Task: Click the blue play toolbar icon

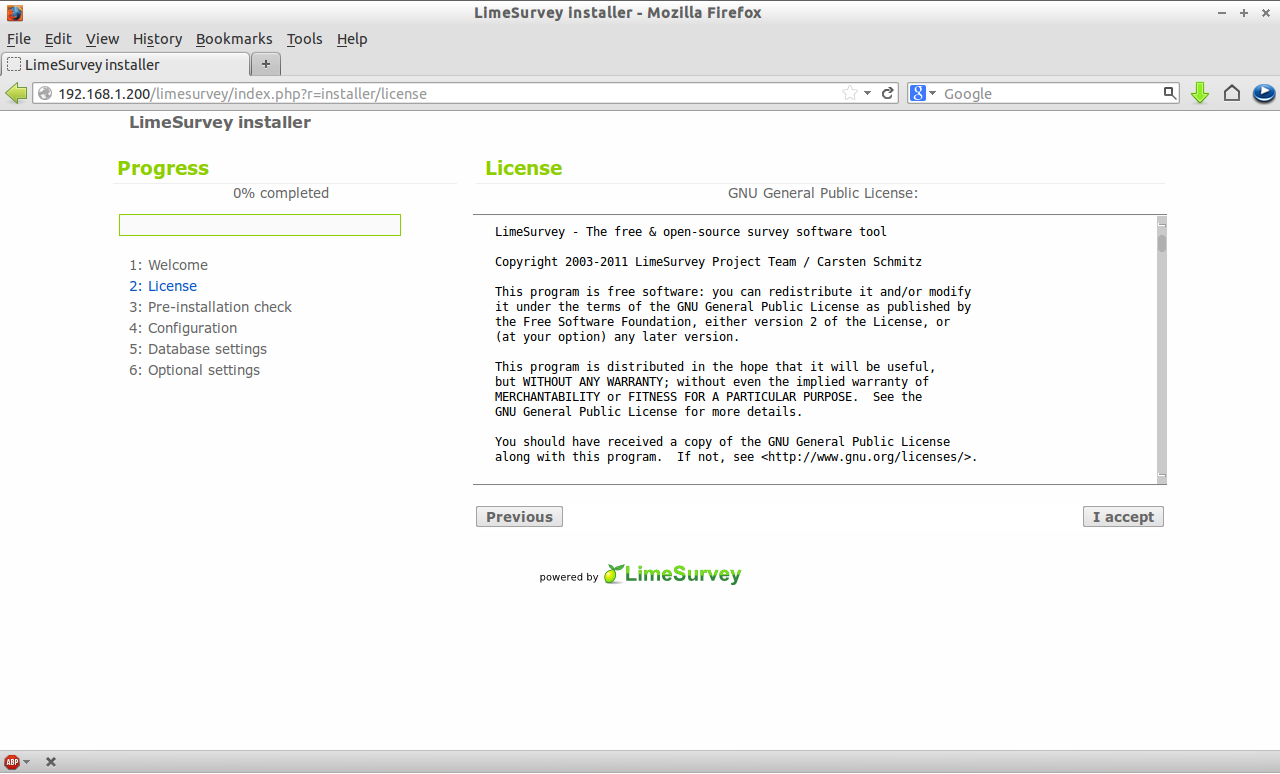Action: click(x=1264, y=93)
